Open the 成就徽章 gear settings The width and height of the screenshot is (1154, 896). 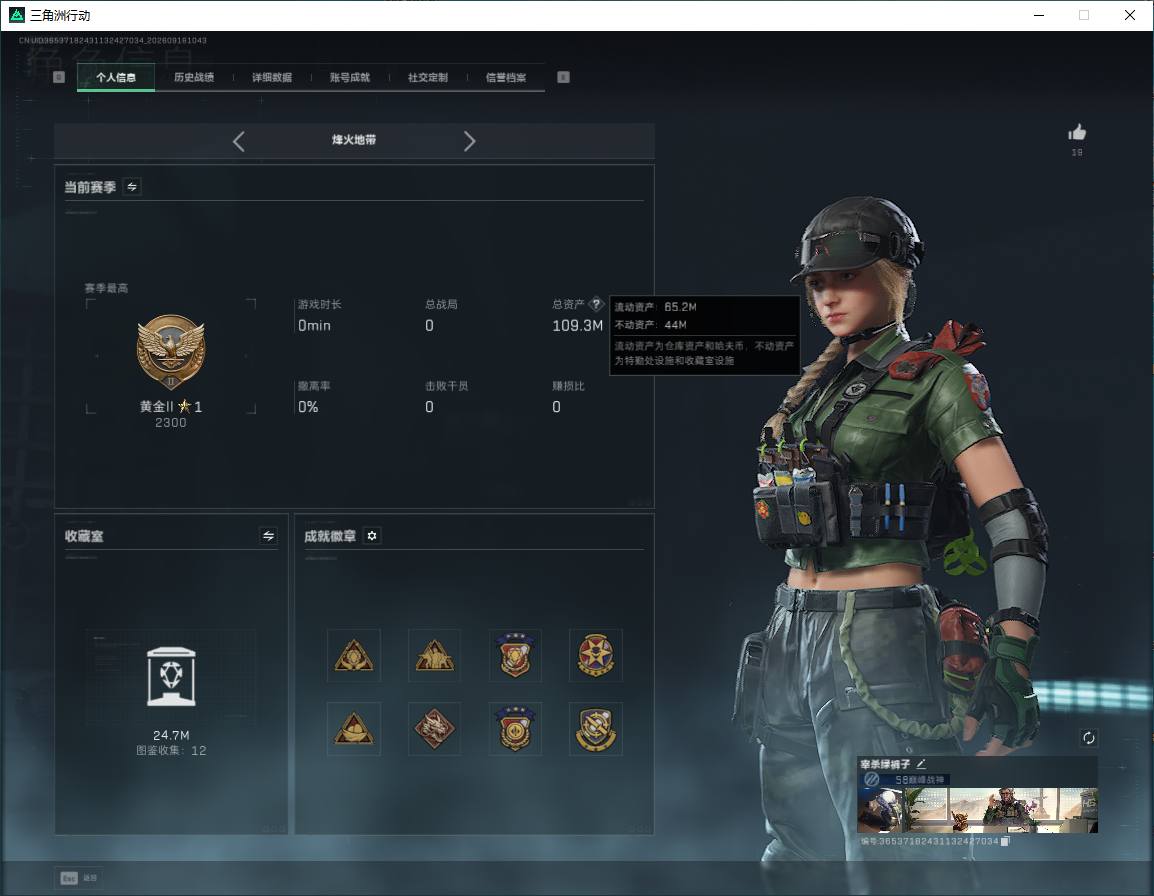click(x=372, y=536)
